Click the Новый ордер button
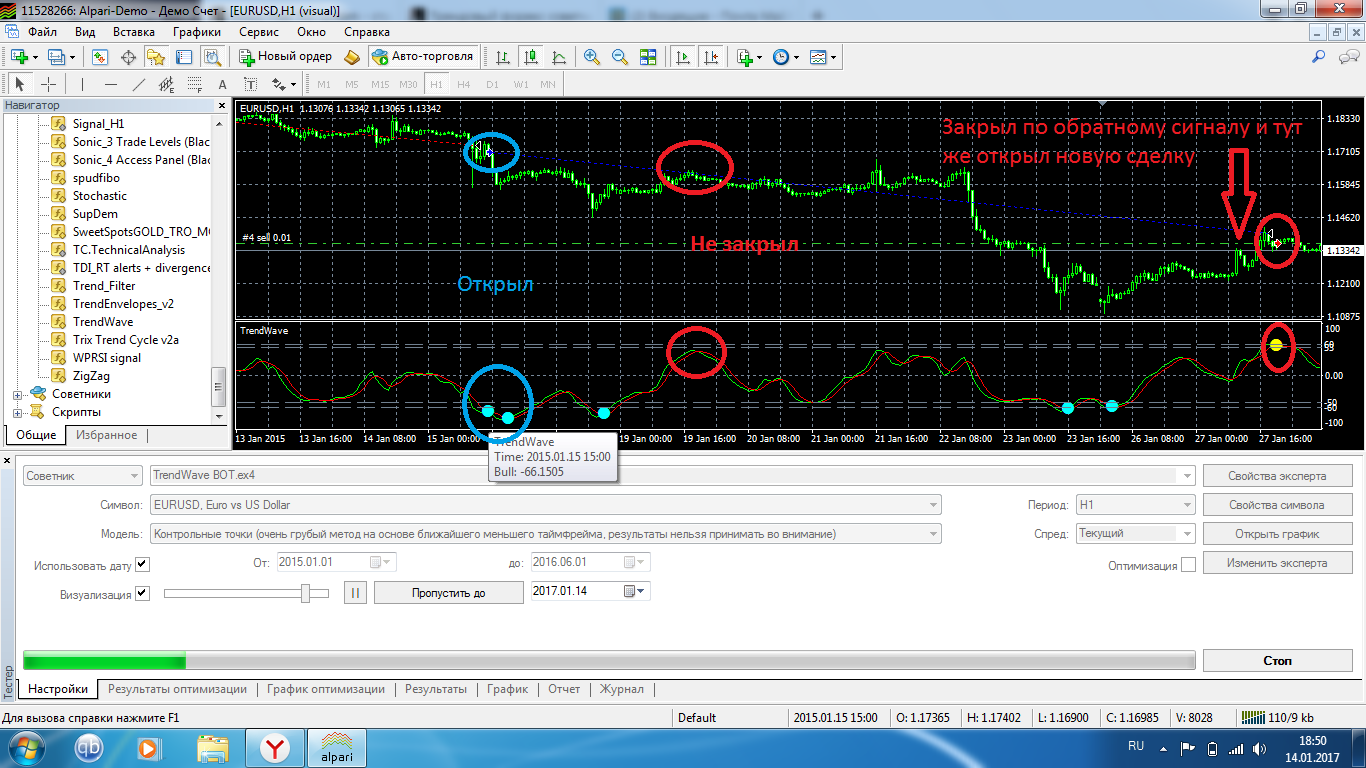Viewport: 1366px width, 768px height. tap(284, 57)
